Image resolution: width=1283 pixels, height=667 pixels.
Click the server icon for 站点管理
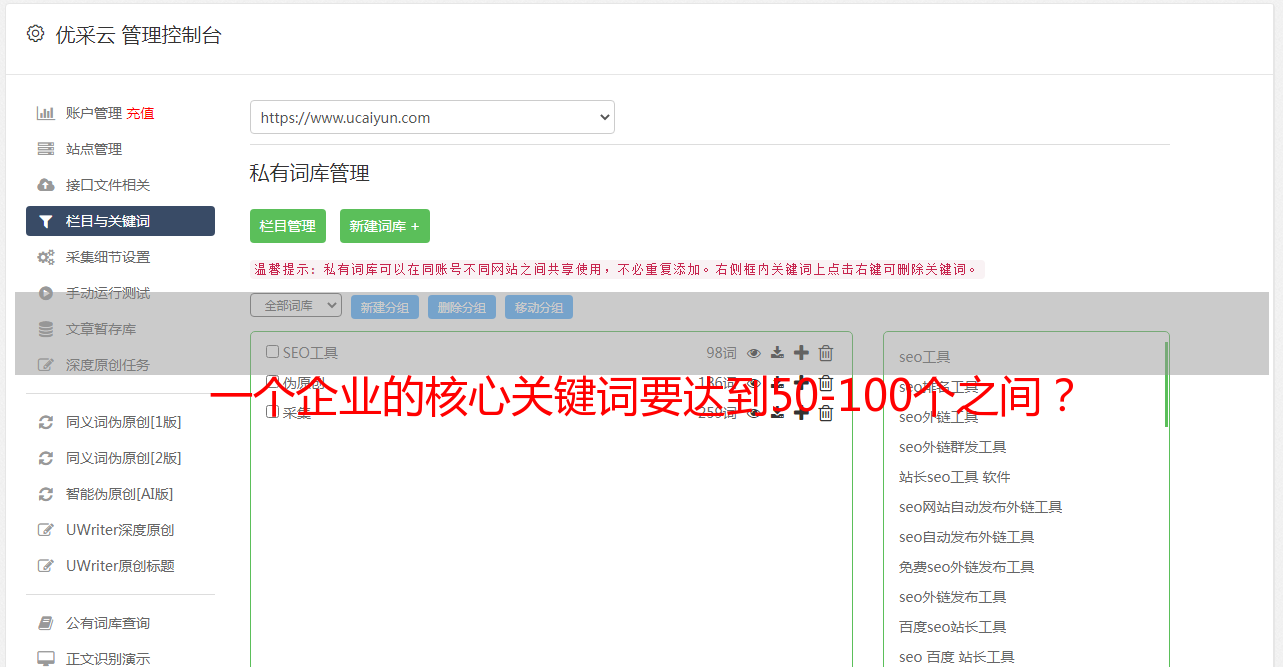click(45, 149)
